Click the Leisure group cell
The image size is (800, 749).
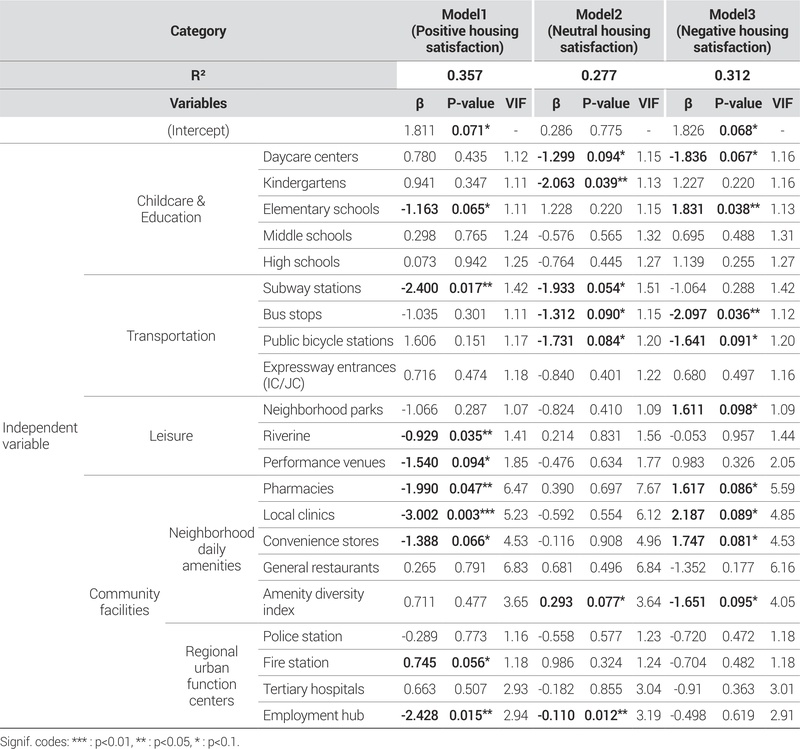point(171,435)
